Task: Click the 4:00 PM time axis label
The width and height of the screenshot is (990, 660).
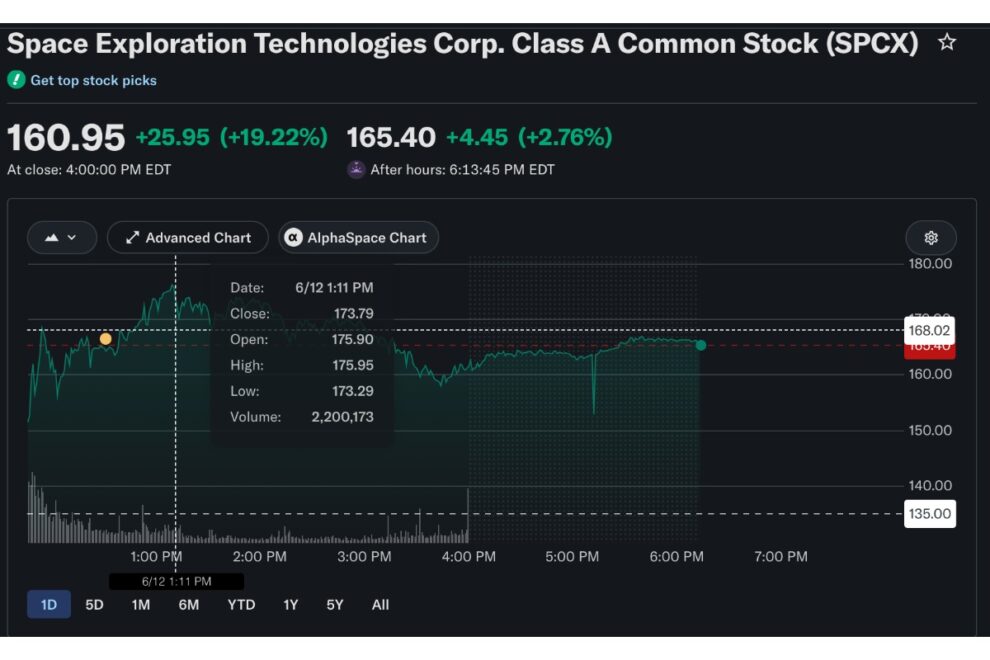Action: 468,556
